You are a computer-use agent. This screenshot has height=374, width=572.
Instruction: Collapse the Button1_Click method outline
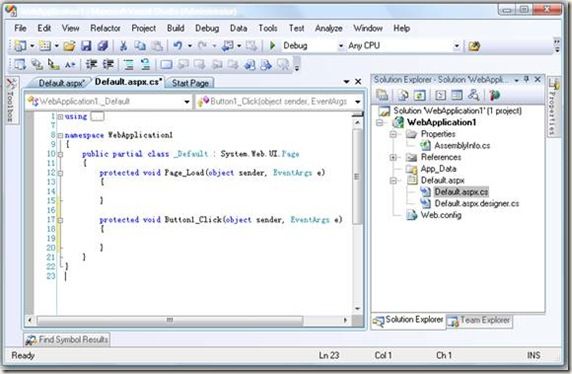click(61, 220)
